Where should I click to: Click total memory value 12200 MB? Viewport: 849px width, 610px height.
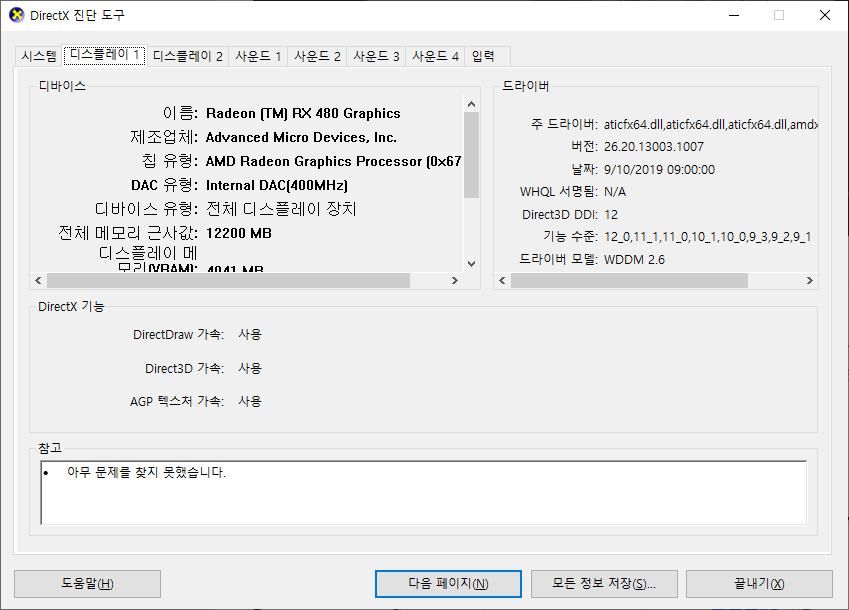(x=239, y=233)
